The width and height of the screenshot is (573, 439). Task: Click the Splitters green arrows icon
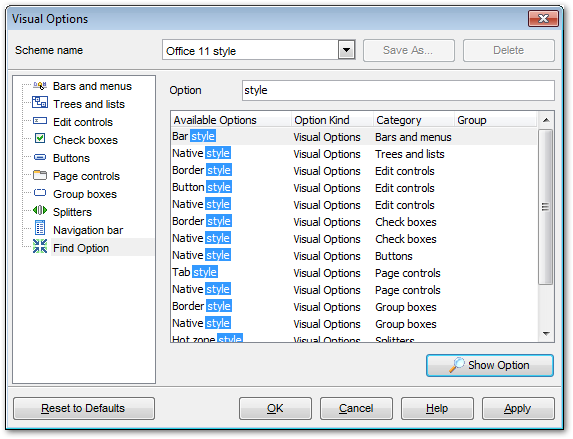click(x=40, y=210)
